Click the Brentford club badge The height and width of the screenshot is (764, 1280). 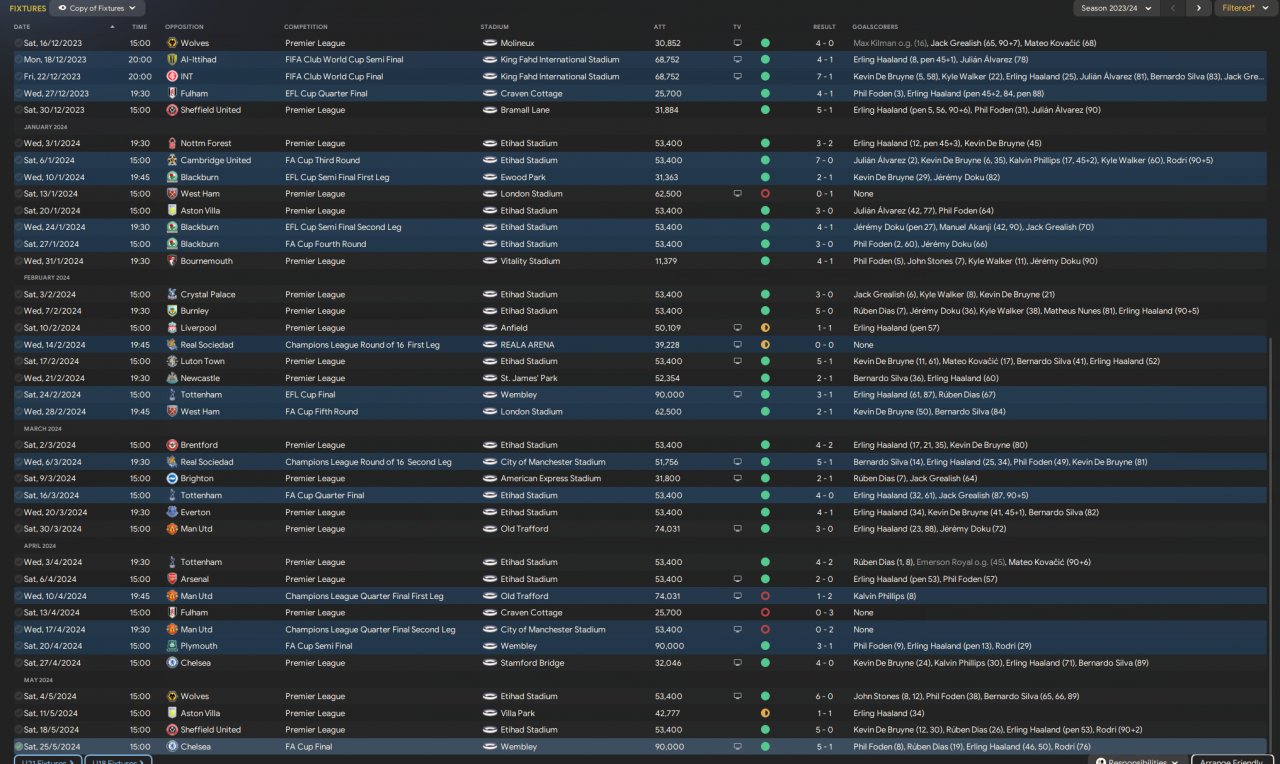[172, 445]
